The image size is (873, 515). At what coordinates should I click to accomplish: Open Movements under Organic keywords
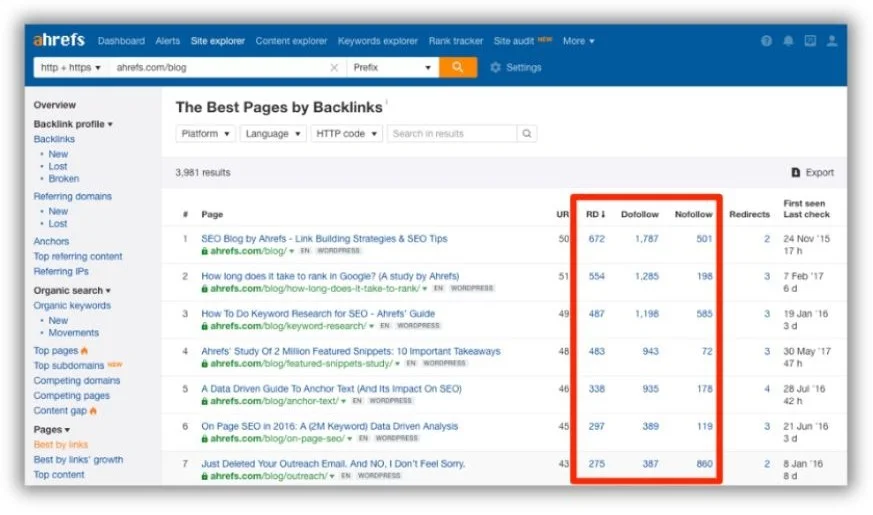pos(73,333)
